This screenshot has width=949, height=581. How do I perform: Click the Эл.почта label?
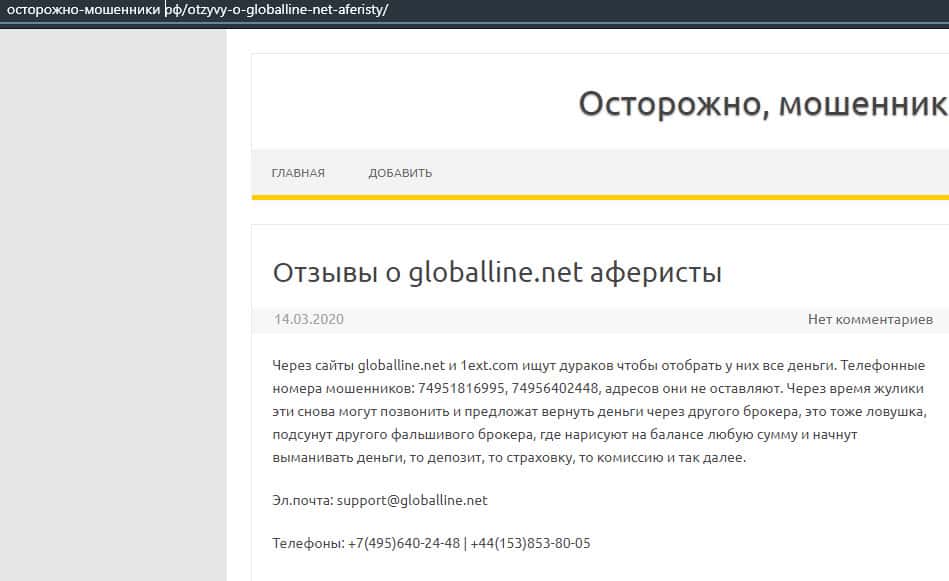pos(302,500)
